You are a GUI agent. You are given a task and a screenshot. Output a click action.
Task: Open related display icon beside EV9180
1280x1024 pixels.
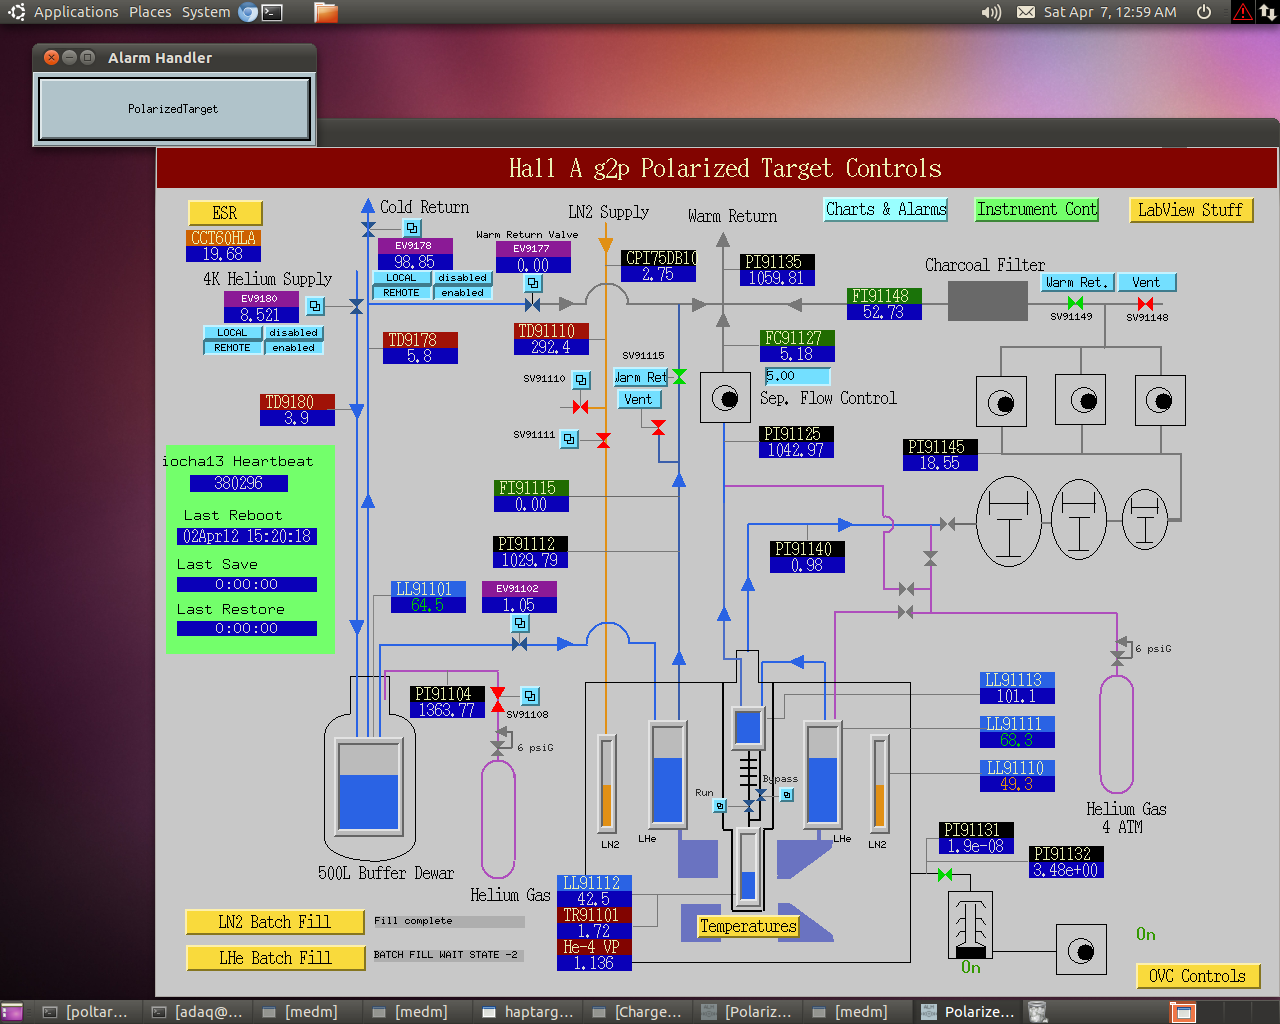click(315, 306)
